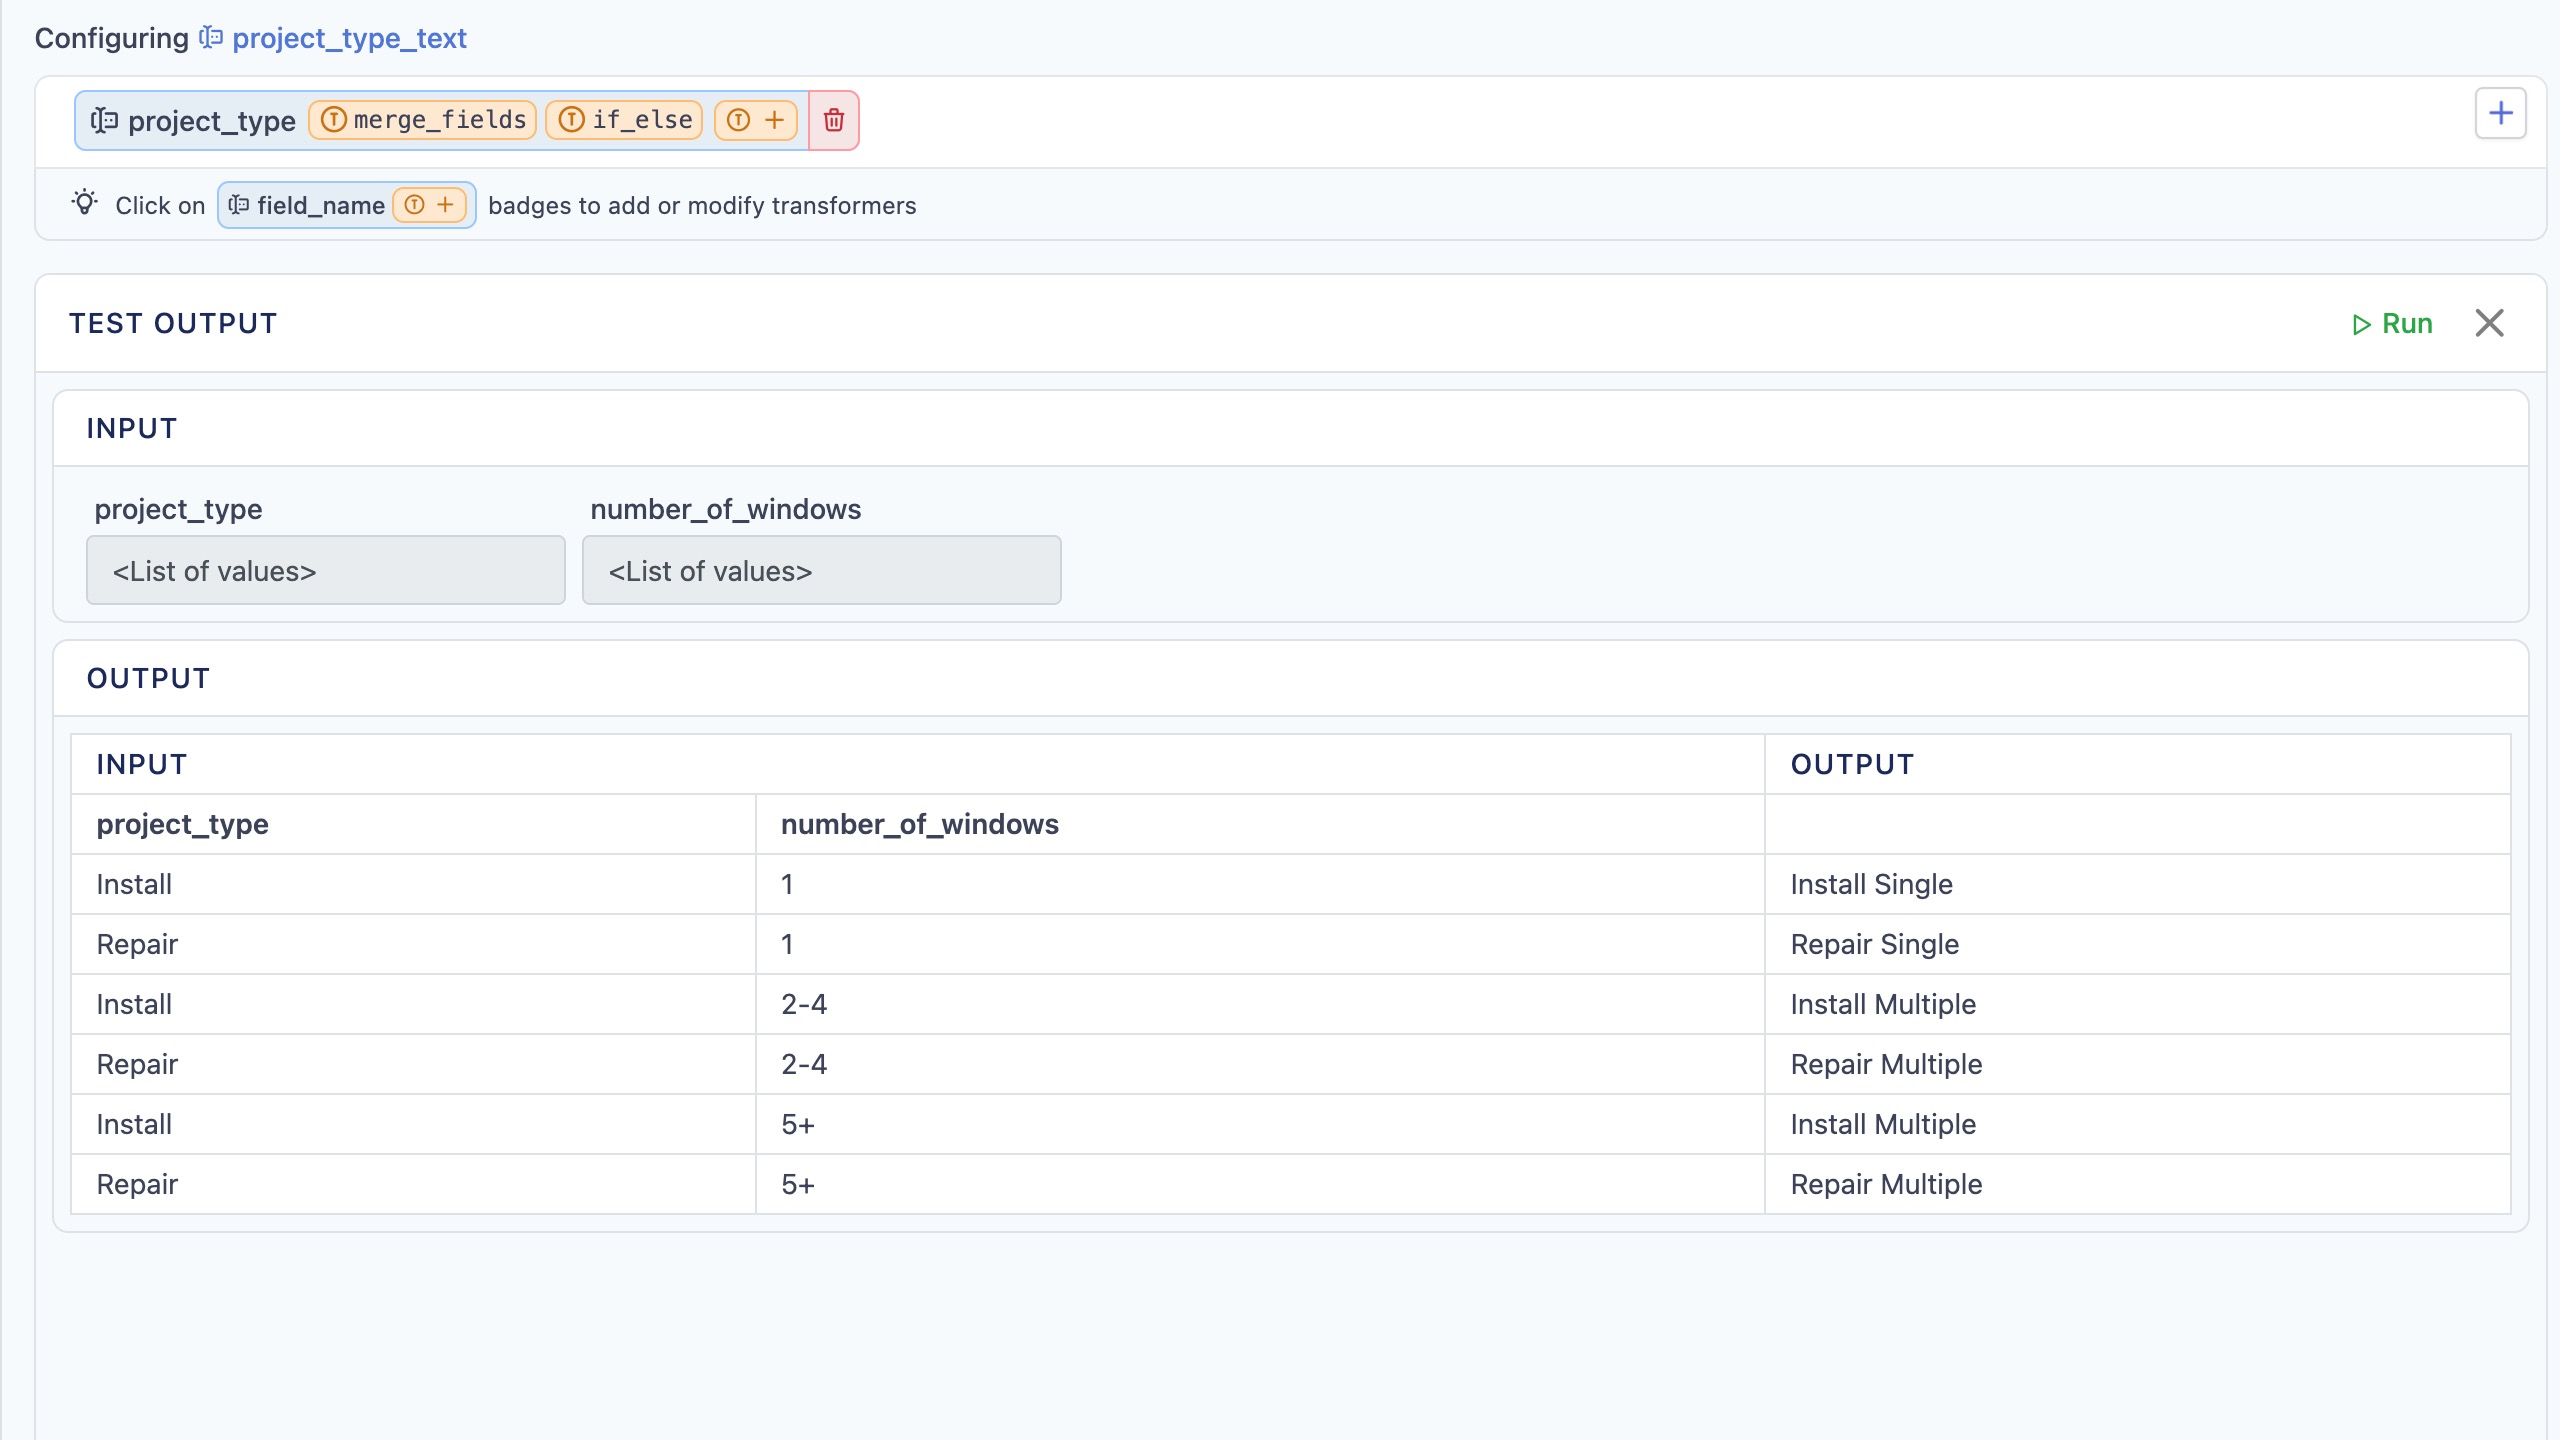Open the merge_fields transformer badge
The height and width of the screenshot is (1440, 2560).
click(423, 121)
